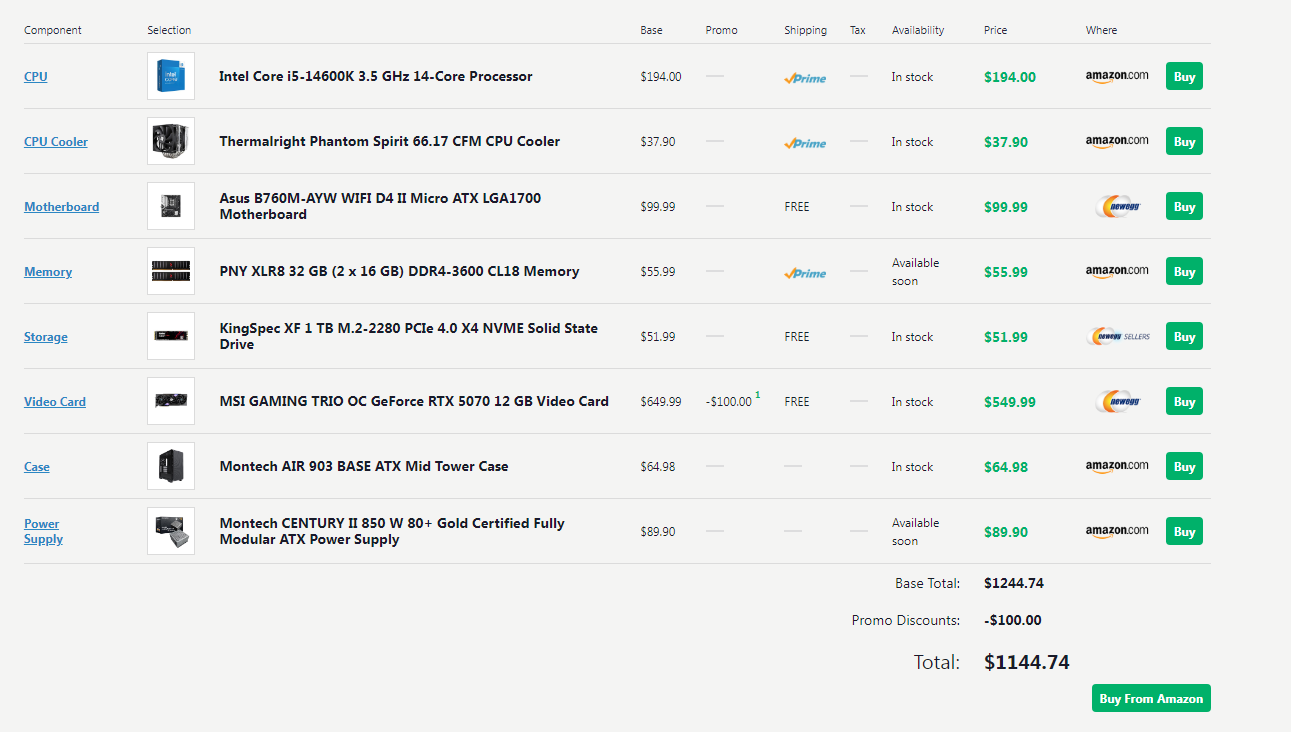Open KingSpec XF 1 TB SSD product name
Screen dimensions: 1291x732
pos(409,336)
